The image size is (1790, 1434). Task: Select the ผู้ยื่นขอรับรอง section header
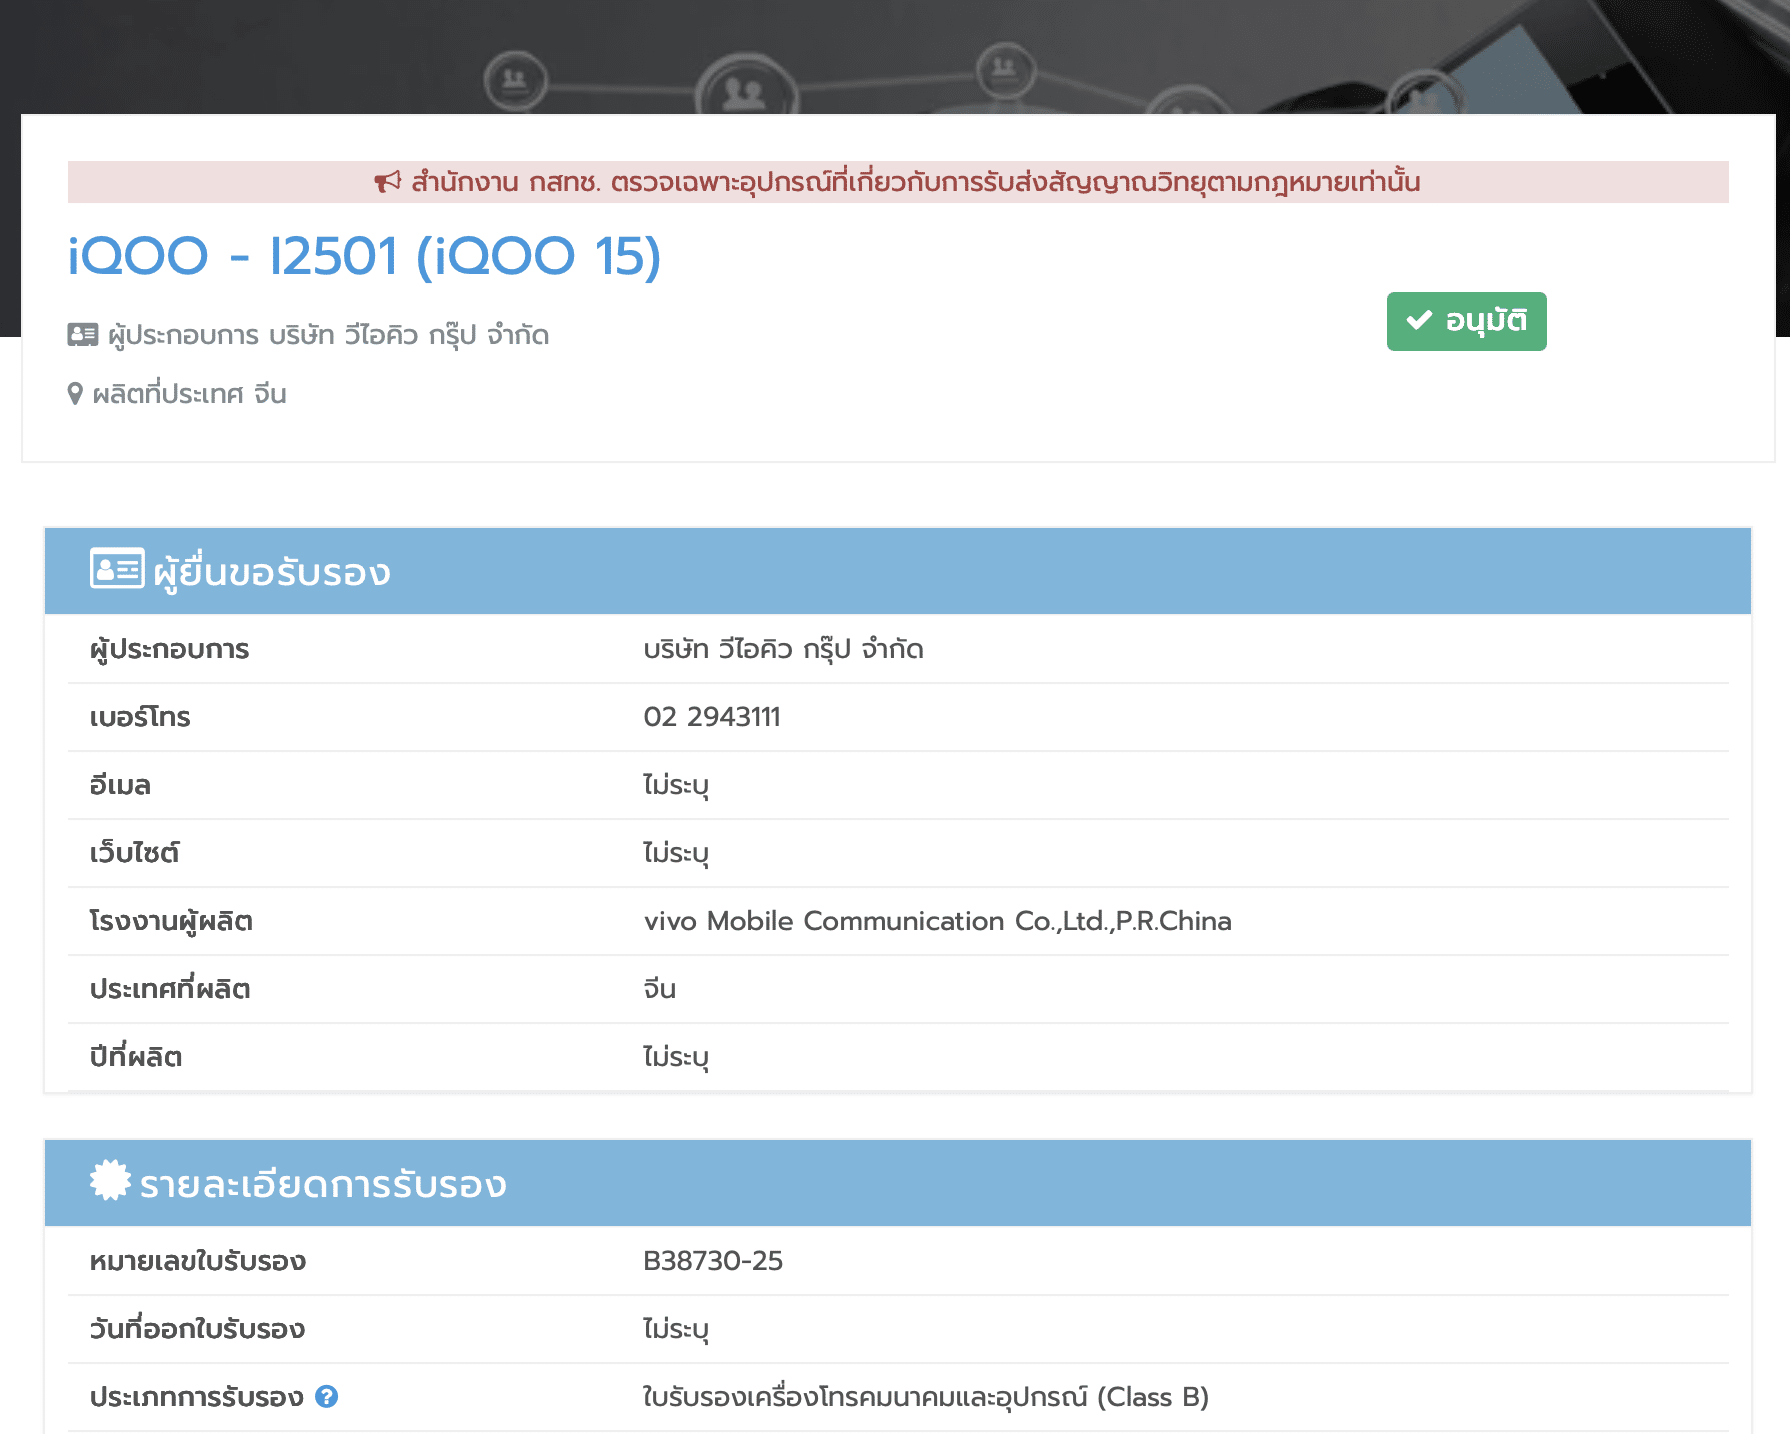point(271,572)
